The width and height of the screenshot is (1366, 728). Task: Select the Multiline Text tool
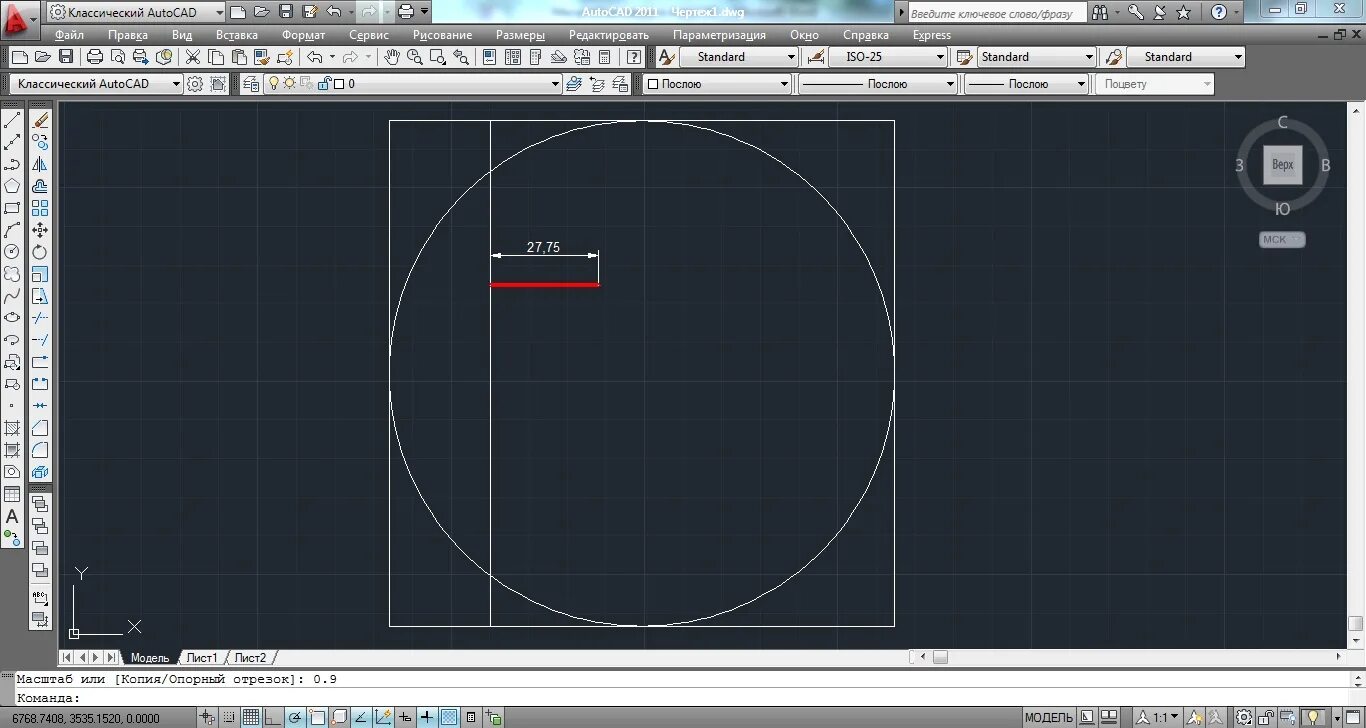pyautogui.click(x=12, y=516)
